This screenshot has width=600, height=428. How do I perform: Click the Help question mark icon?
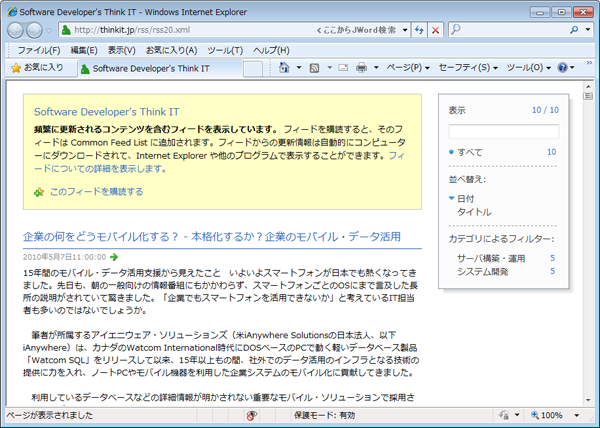563,68
